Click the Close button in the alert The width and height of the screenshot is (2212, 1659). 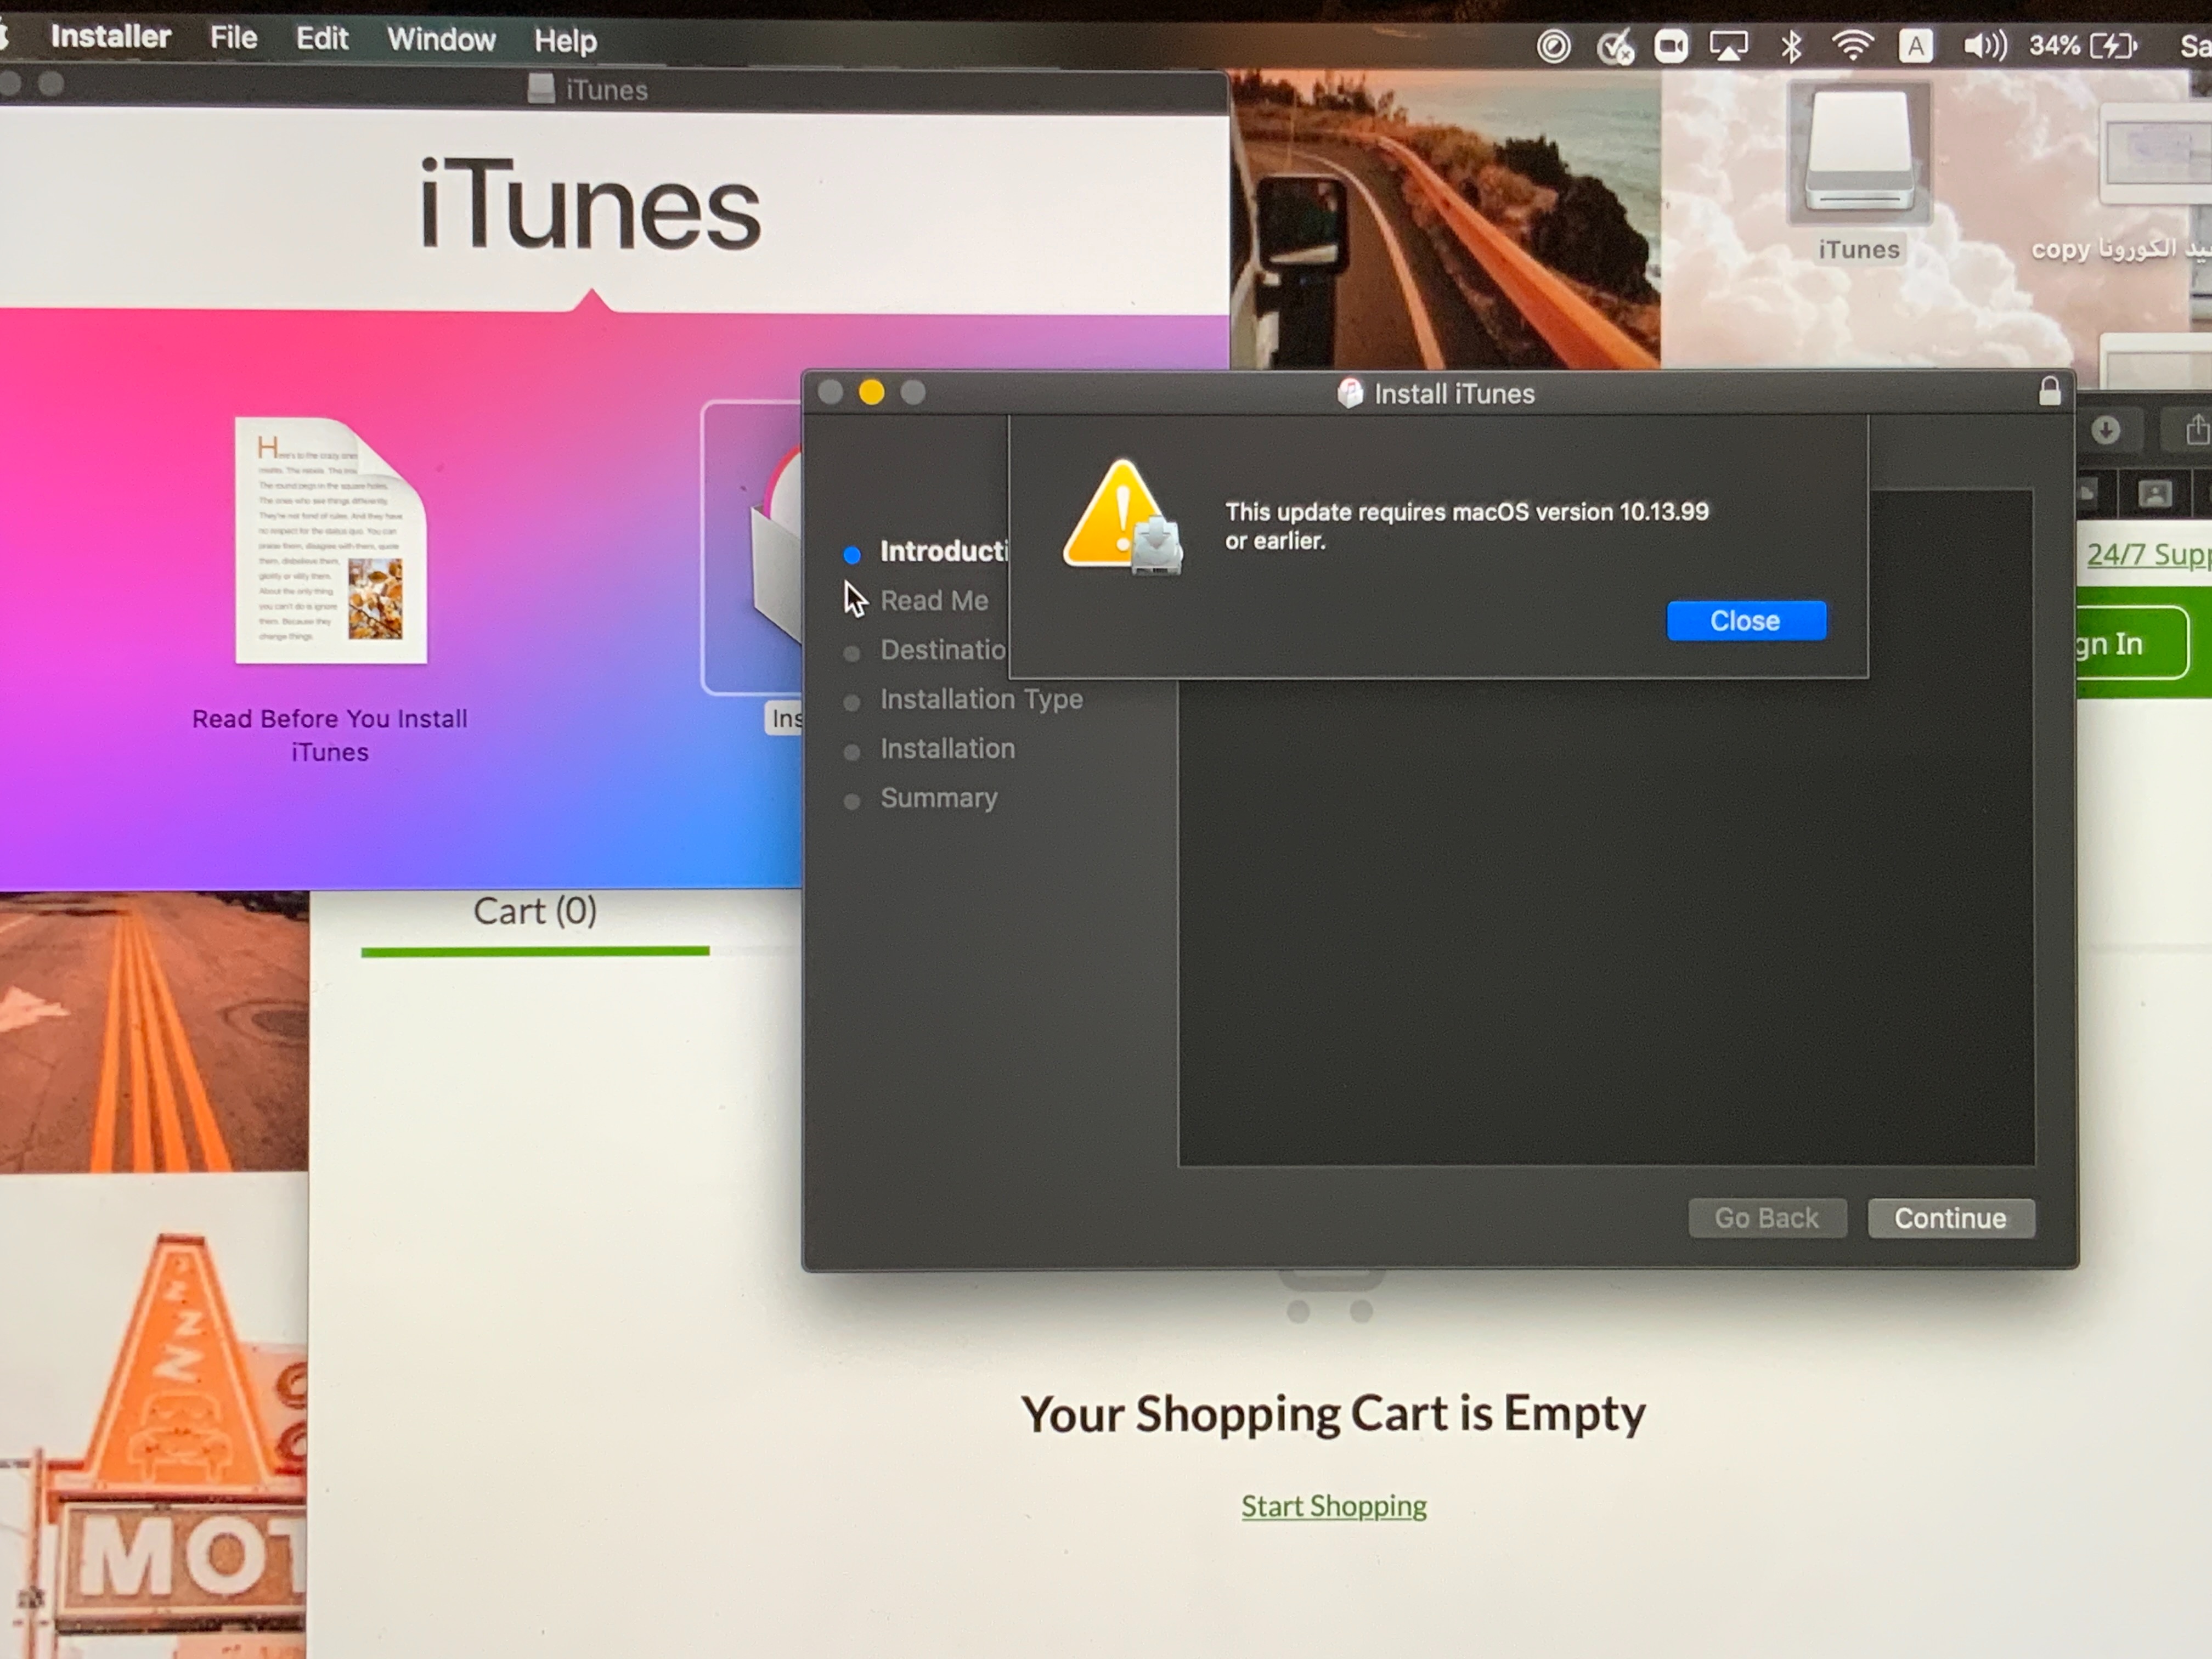[x=1746, y=621]
